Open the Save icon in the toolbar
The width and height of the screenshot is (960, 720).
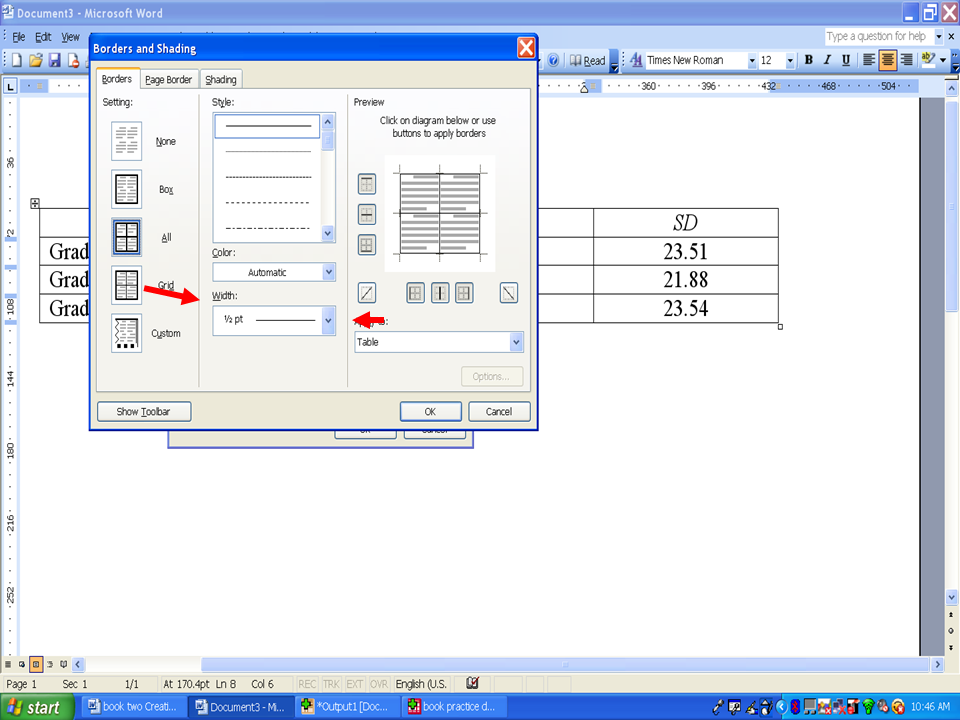point(55,60)
